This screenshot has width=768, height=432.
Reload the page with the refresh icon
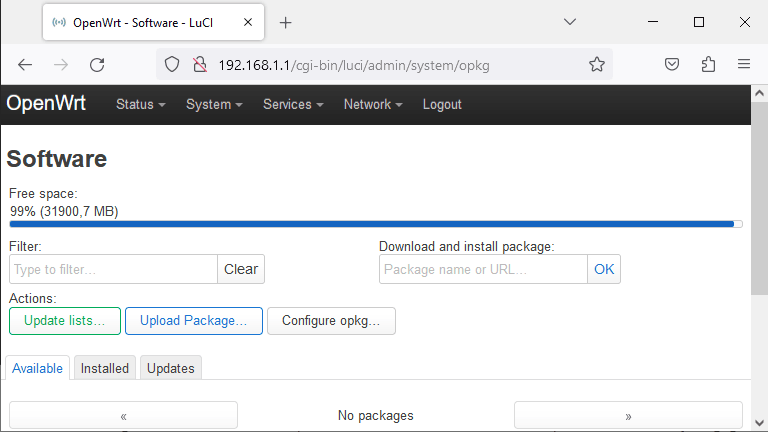point(97,65)
